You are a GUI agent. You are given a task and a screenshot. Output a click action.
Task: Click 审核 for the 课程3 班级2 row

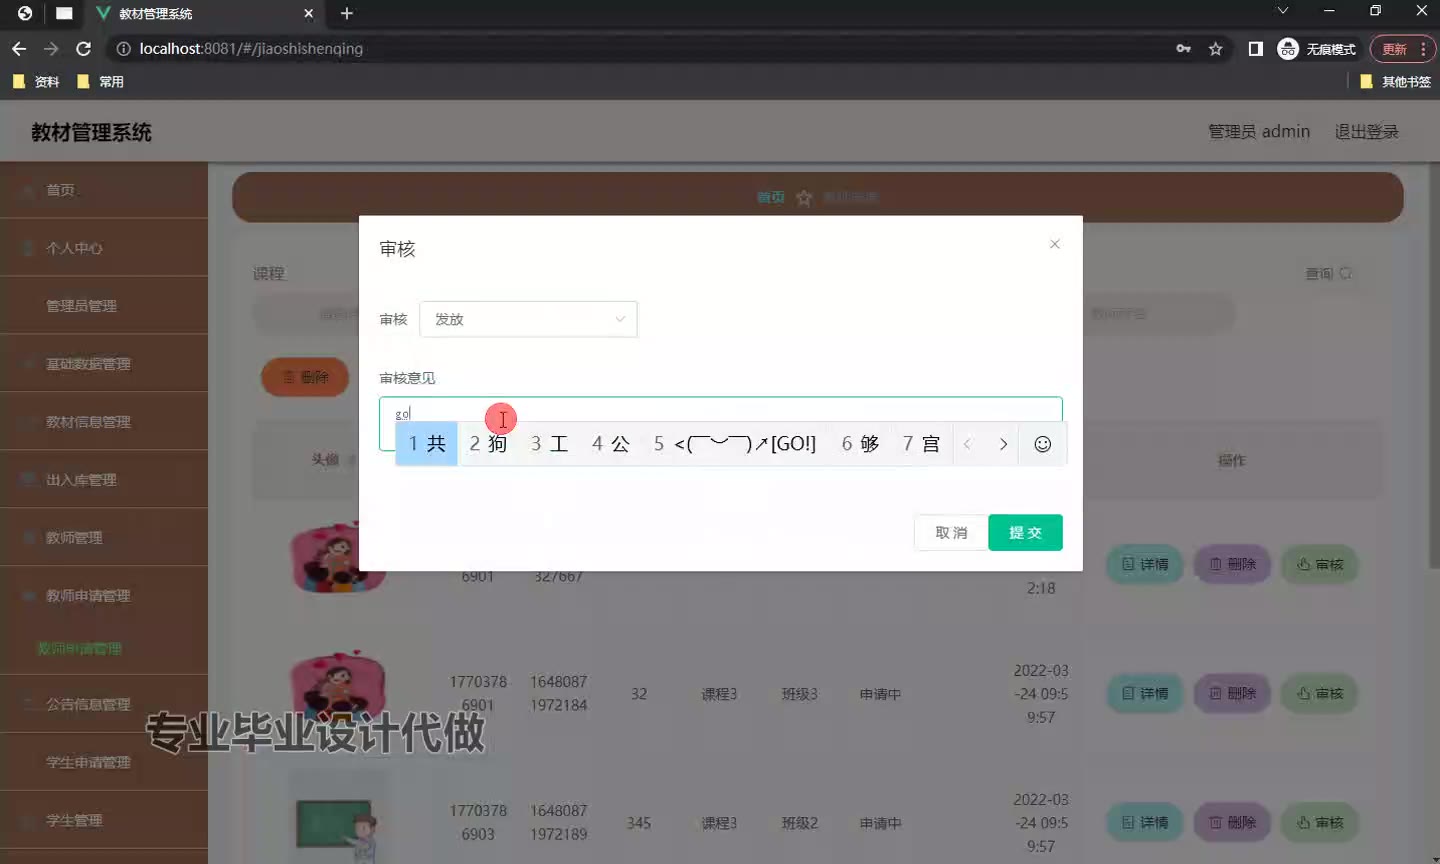pyautogui.click(x=1320, y=822)
